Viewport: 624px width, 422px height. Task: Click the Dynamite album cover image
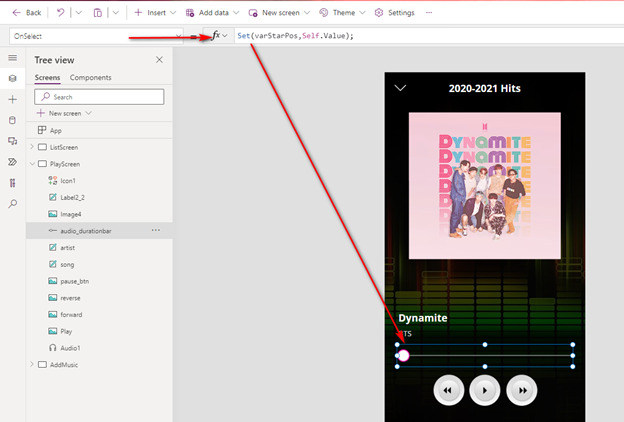click(485, 186)
